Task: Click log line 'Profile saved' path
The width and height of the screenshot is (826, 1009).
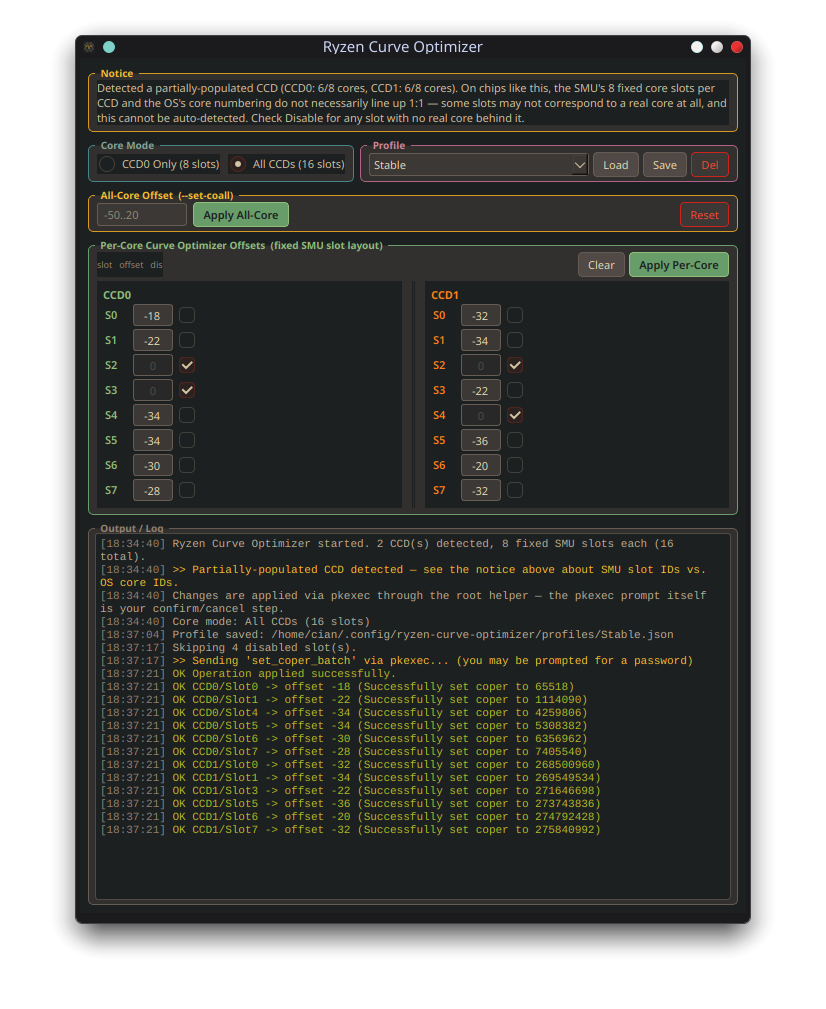Action: point(387,634)
